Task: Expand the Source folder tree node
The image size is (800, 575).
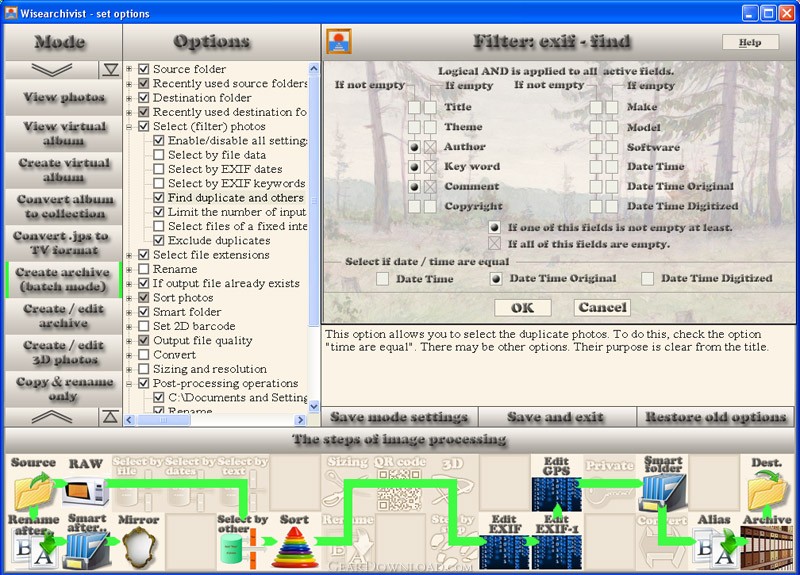Action: tap(129, 69)
